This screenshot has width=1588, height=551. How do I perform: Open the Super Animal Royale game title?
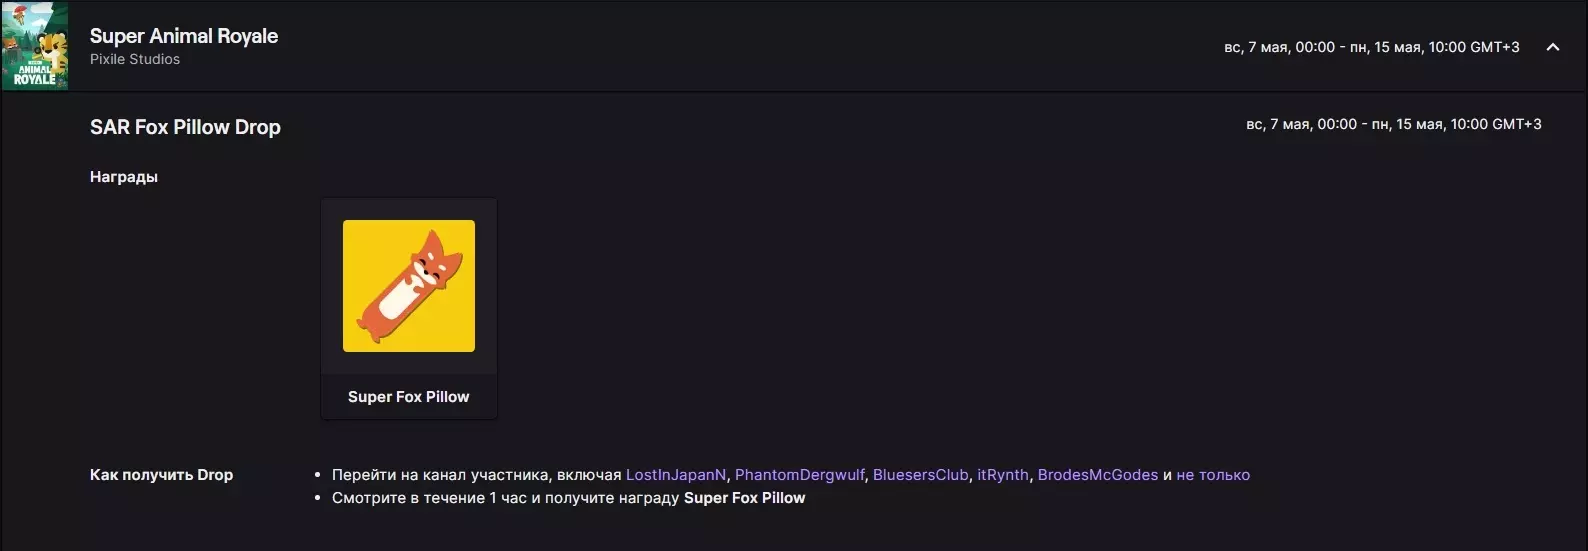pos(184,36)
